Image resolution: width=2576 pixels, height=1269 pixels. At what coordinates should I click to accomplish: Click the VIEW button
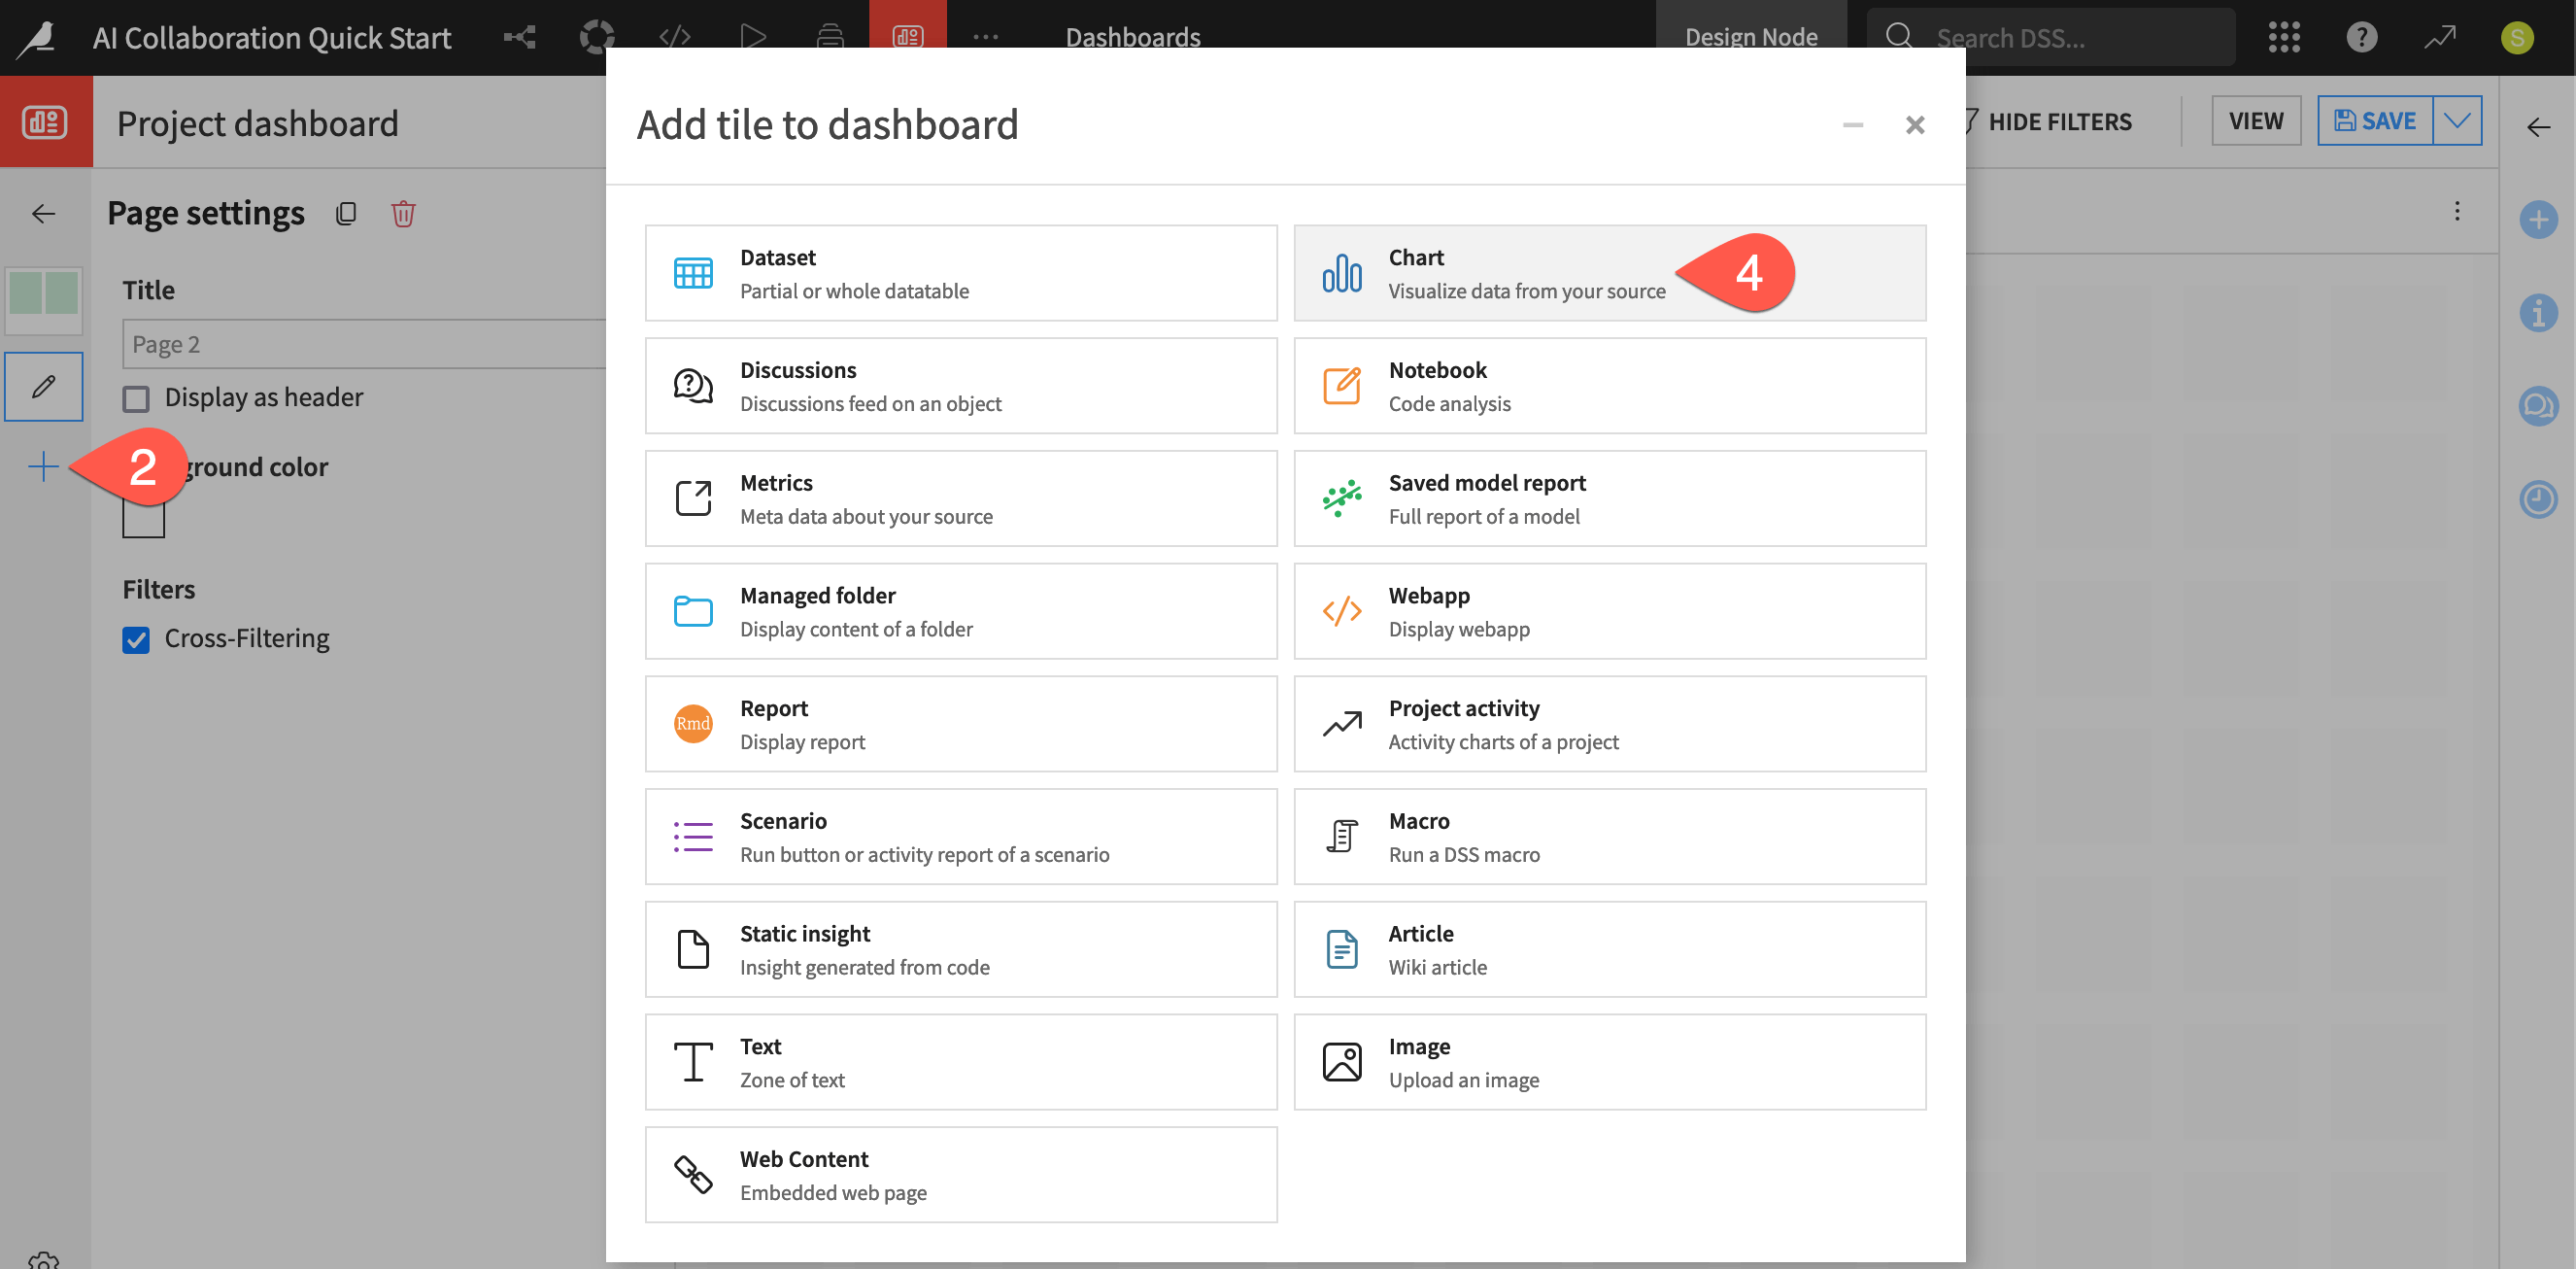coord(2256,120)
